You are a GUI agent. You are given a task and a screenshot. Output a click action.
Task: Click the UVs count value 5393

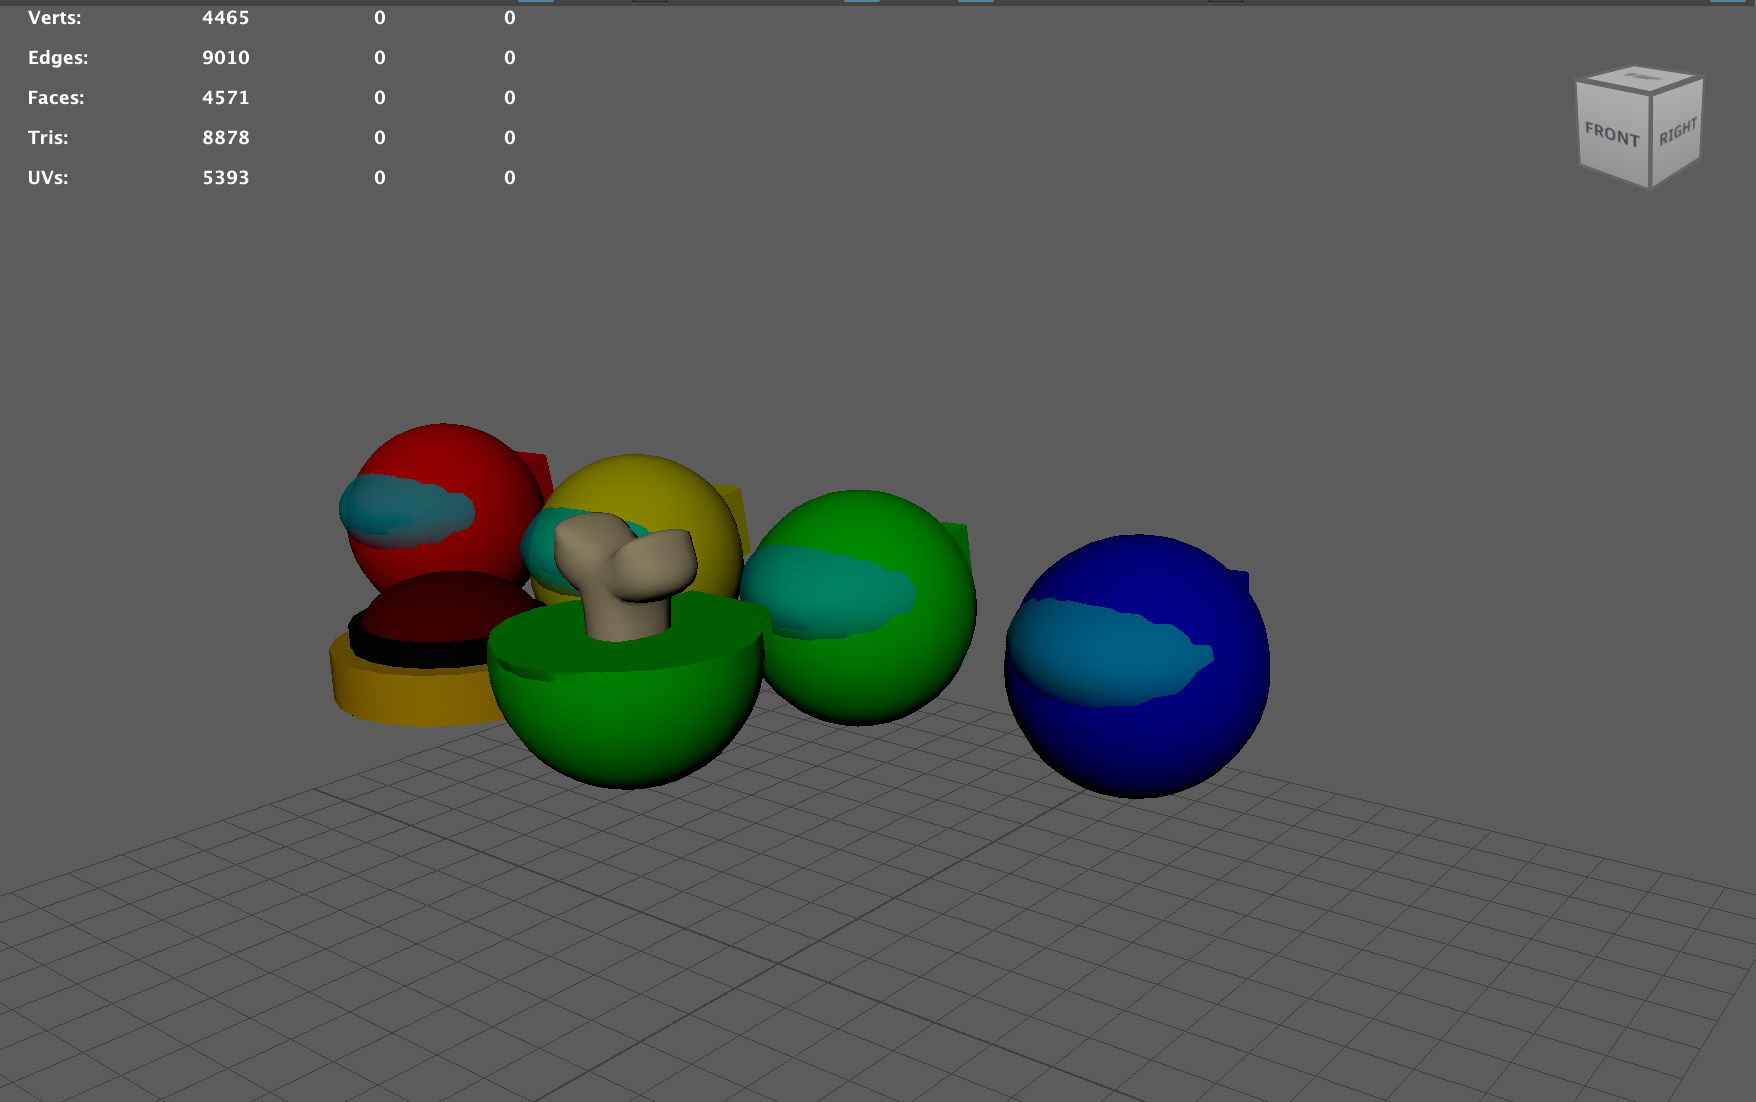[226, 178]
